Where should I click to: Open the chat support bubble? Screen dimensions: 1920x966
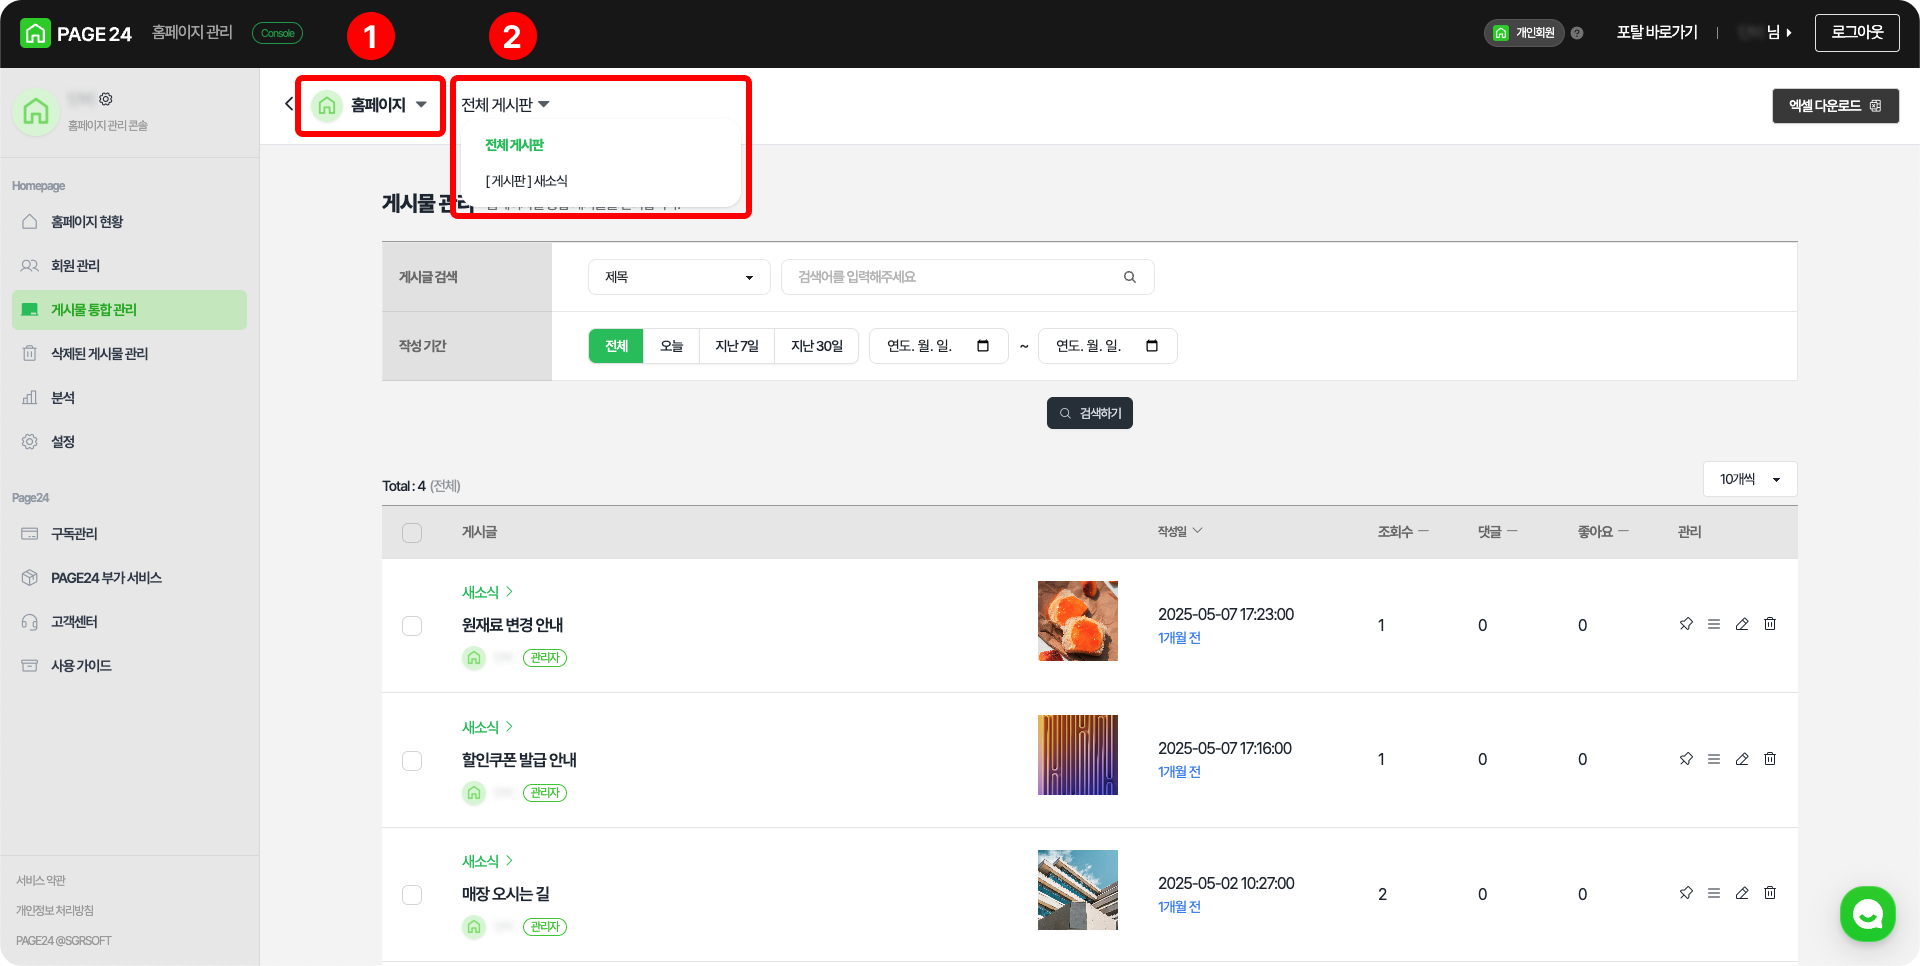[1867, 913]
